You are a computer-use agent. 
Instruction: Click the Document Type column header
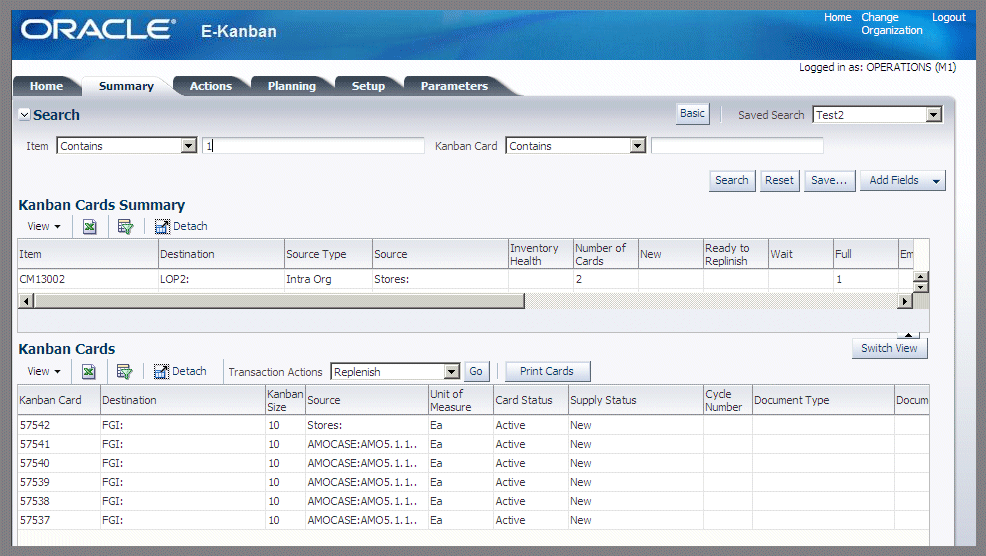click(x=823, y=400)
